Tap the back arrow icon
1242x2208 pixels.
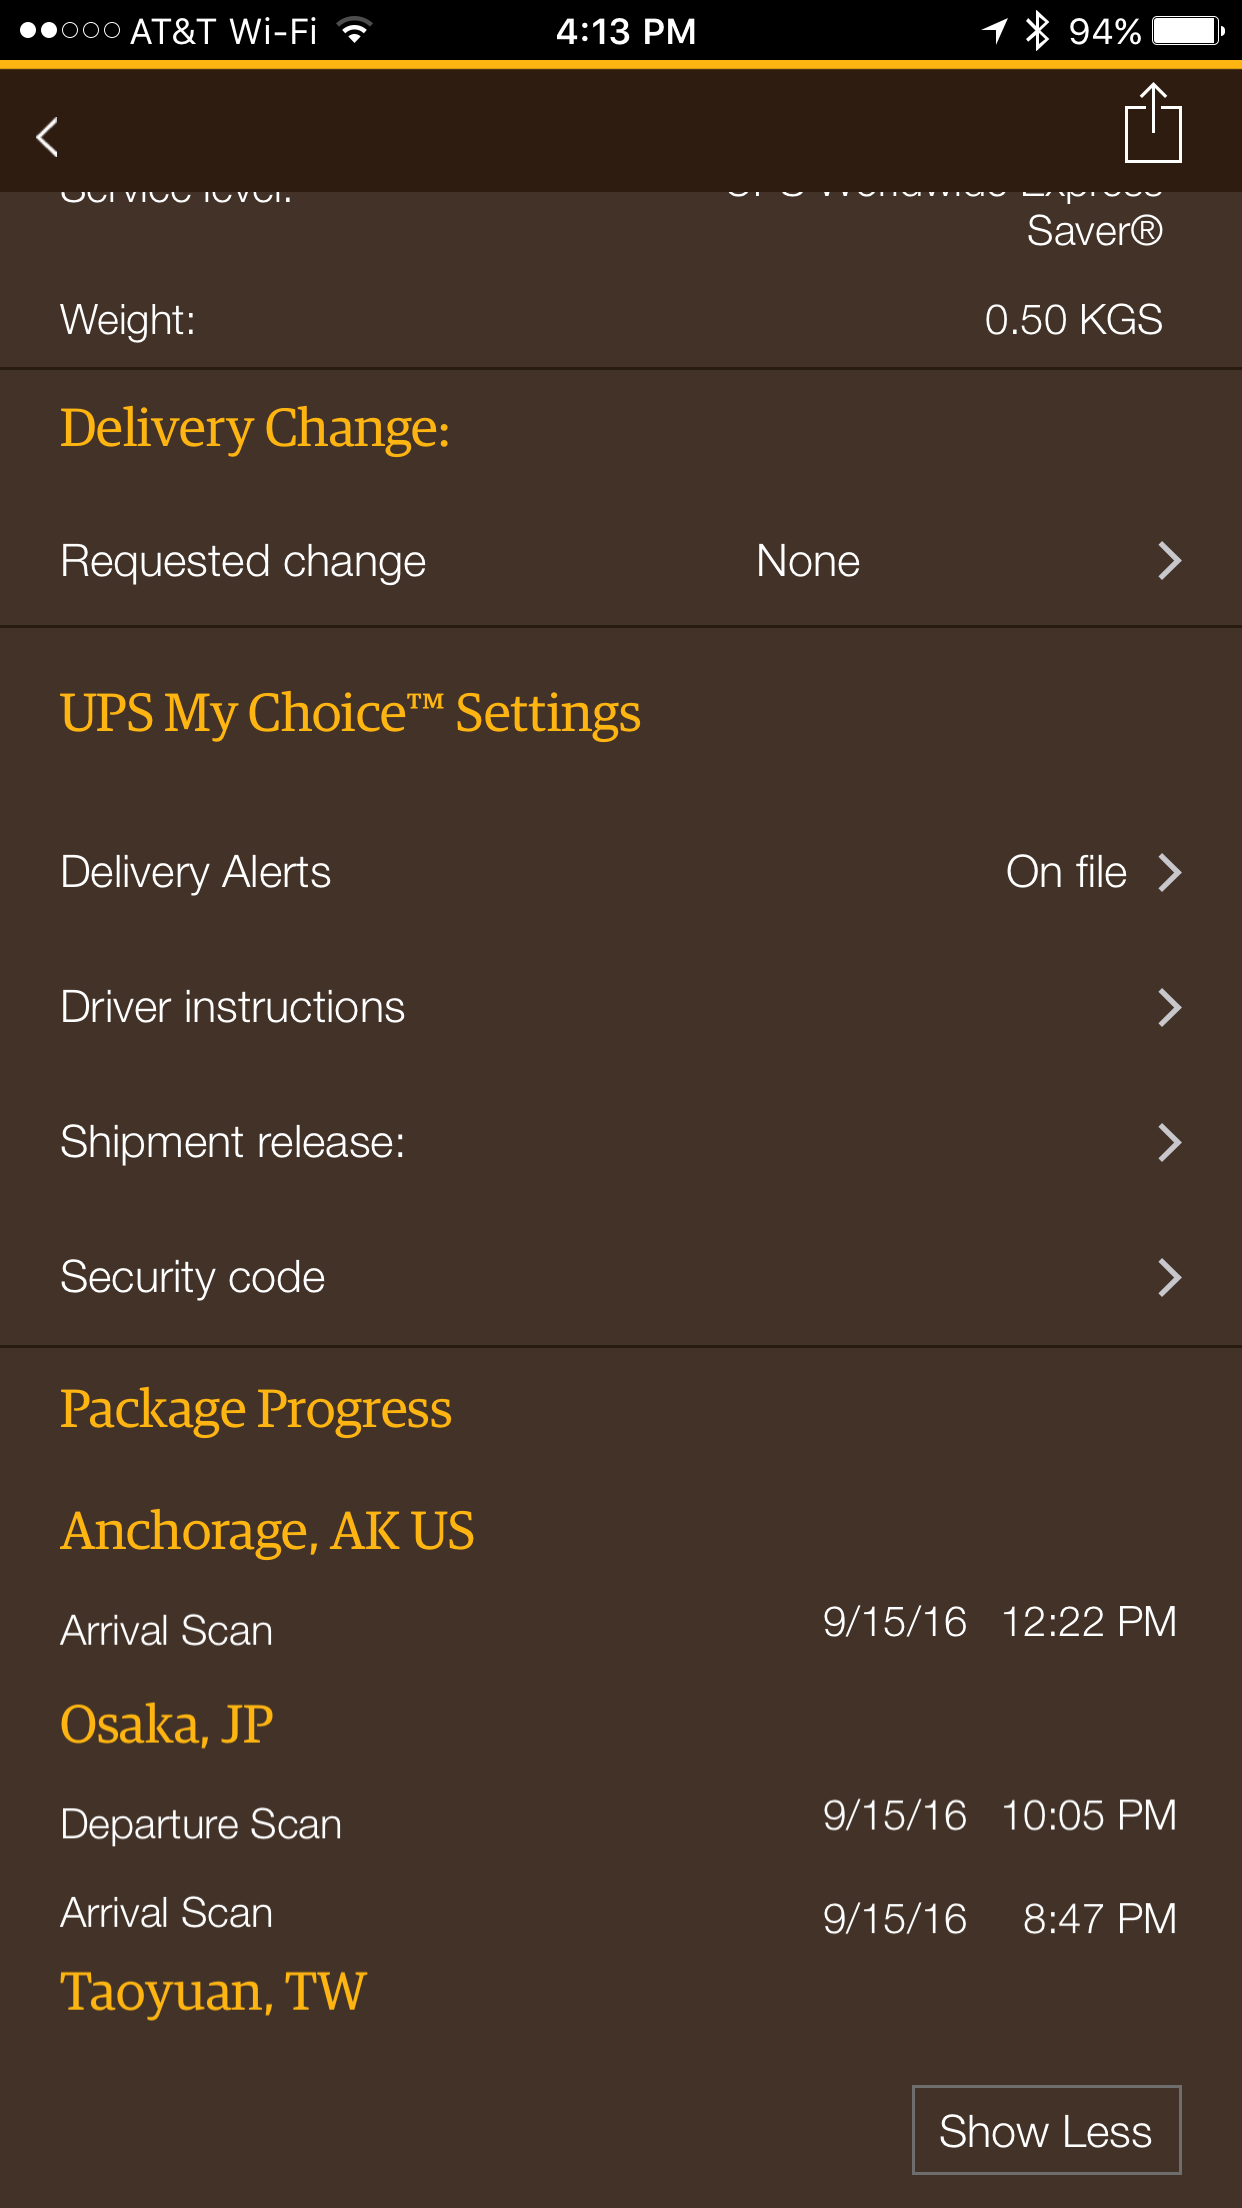click(47, 137)
